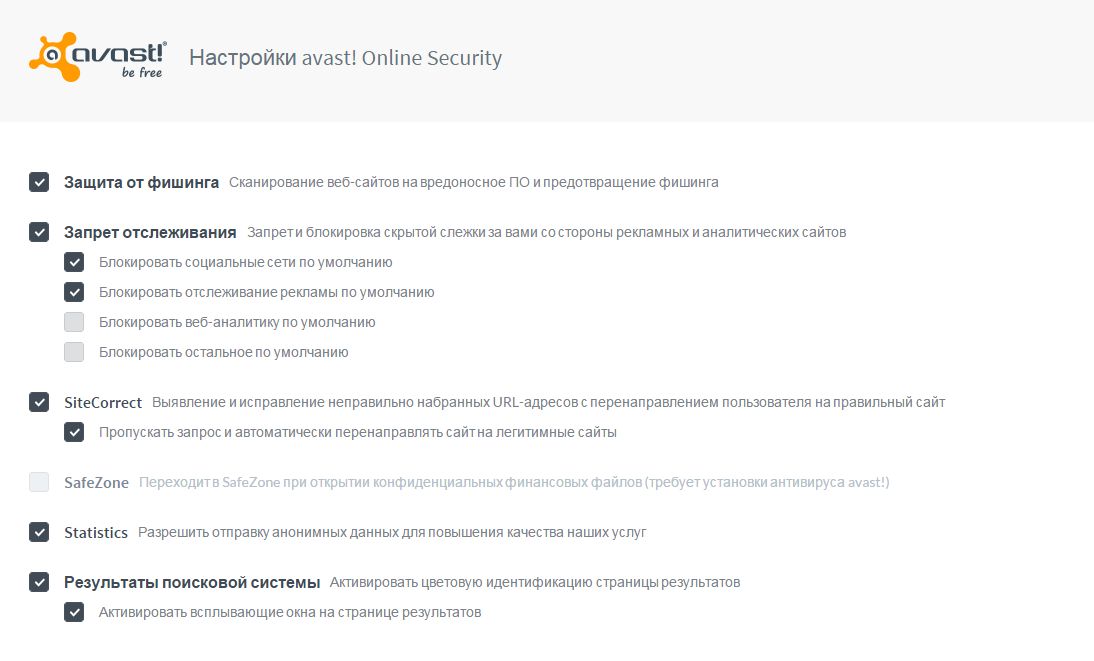
Task: Click the Защита от фишинга label
Action: 141,182
